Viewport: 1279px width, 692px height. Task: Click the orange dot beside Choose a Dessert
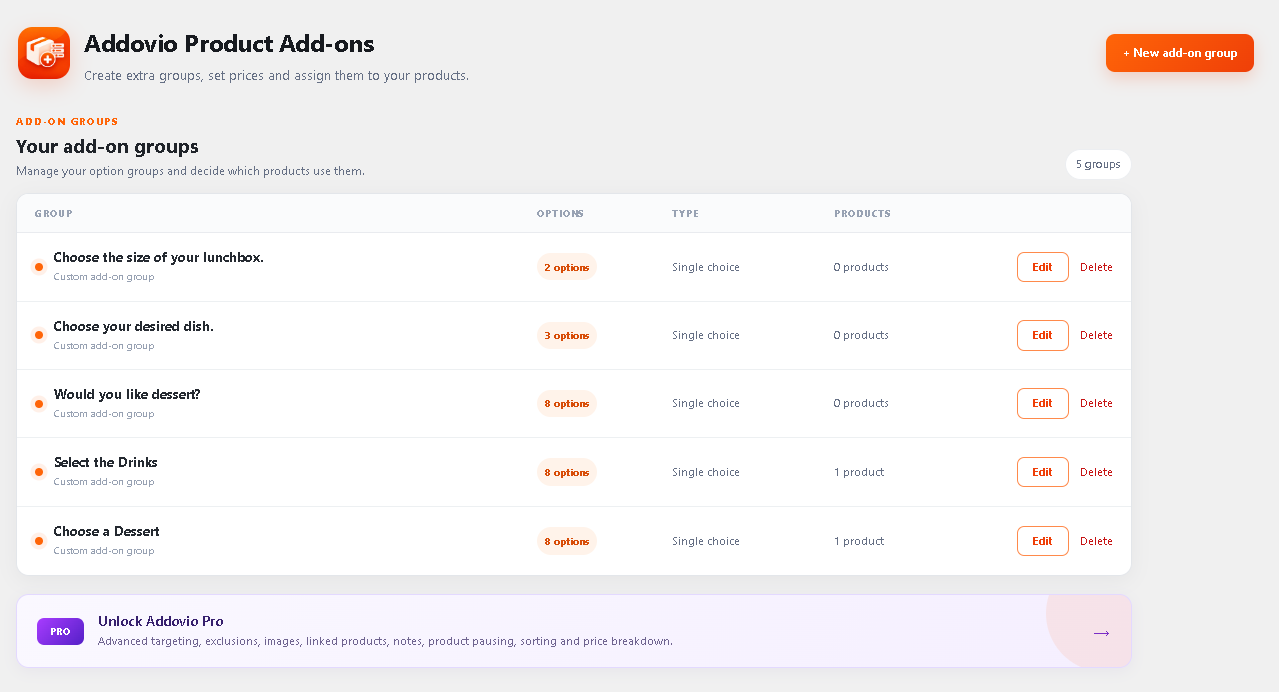(39, 541)
